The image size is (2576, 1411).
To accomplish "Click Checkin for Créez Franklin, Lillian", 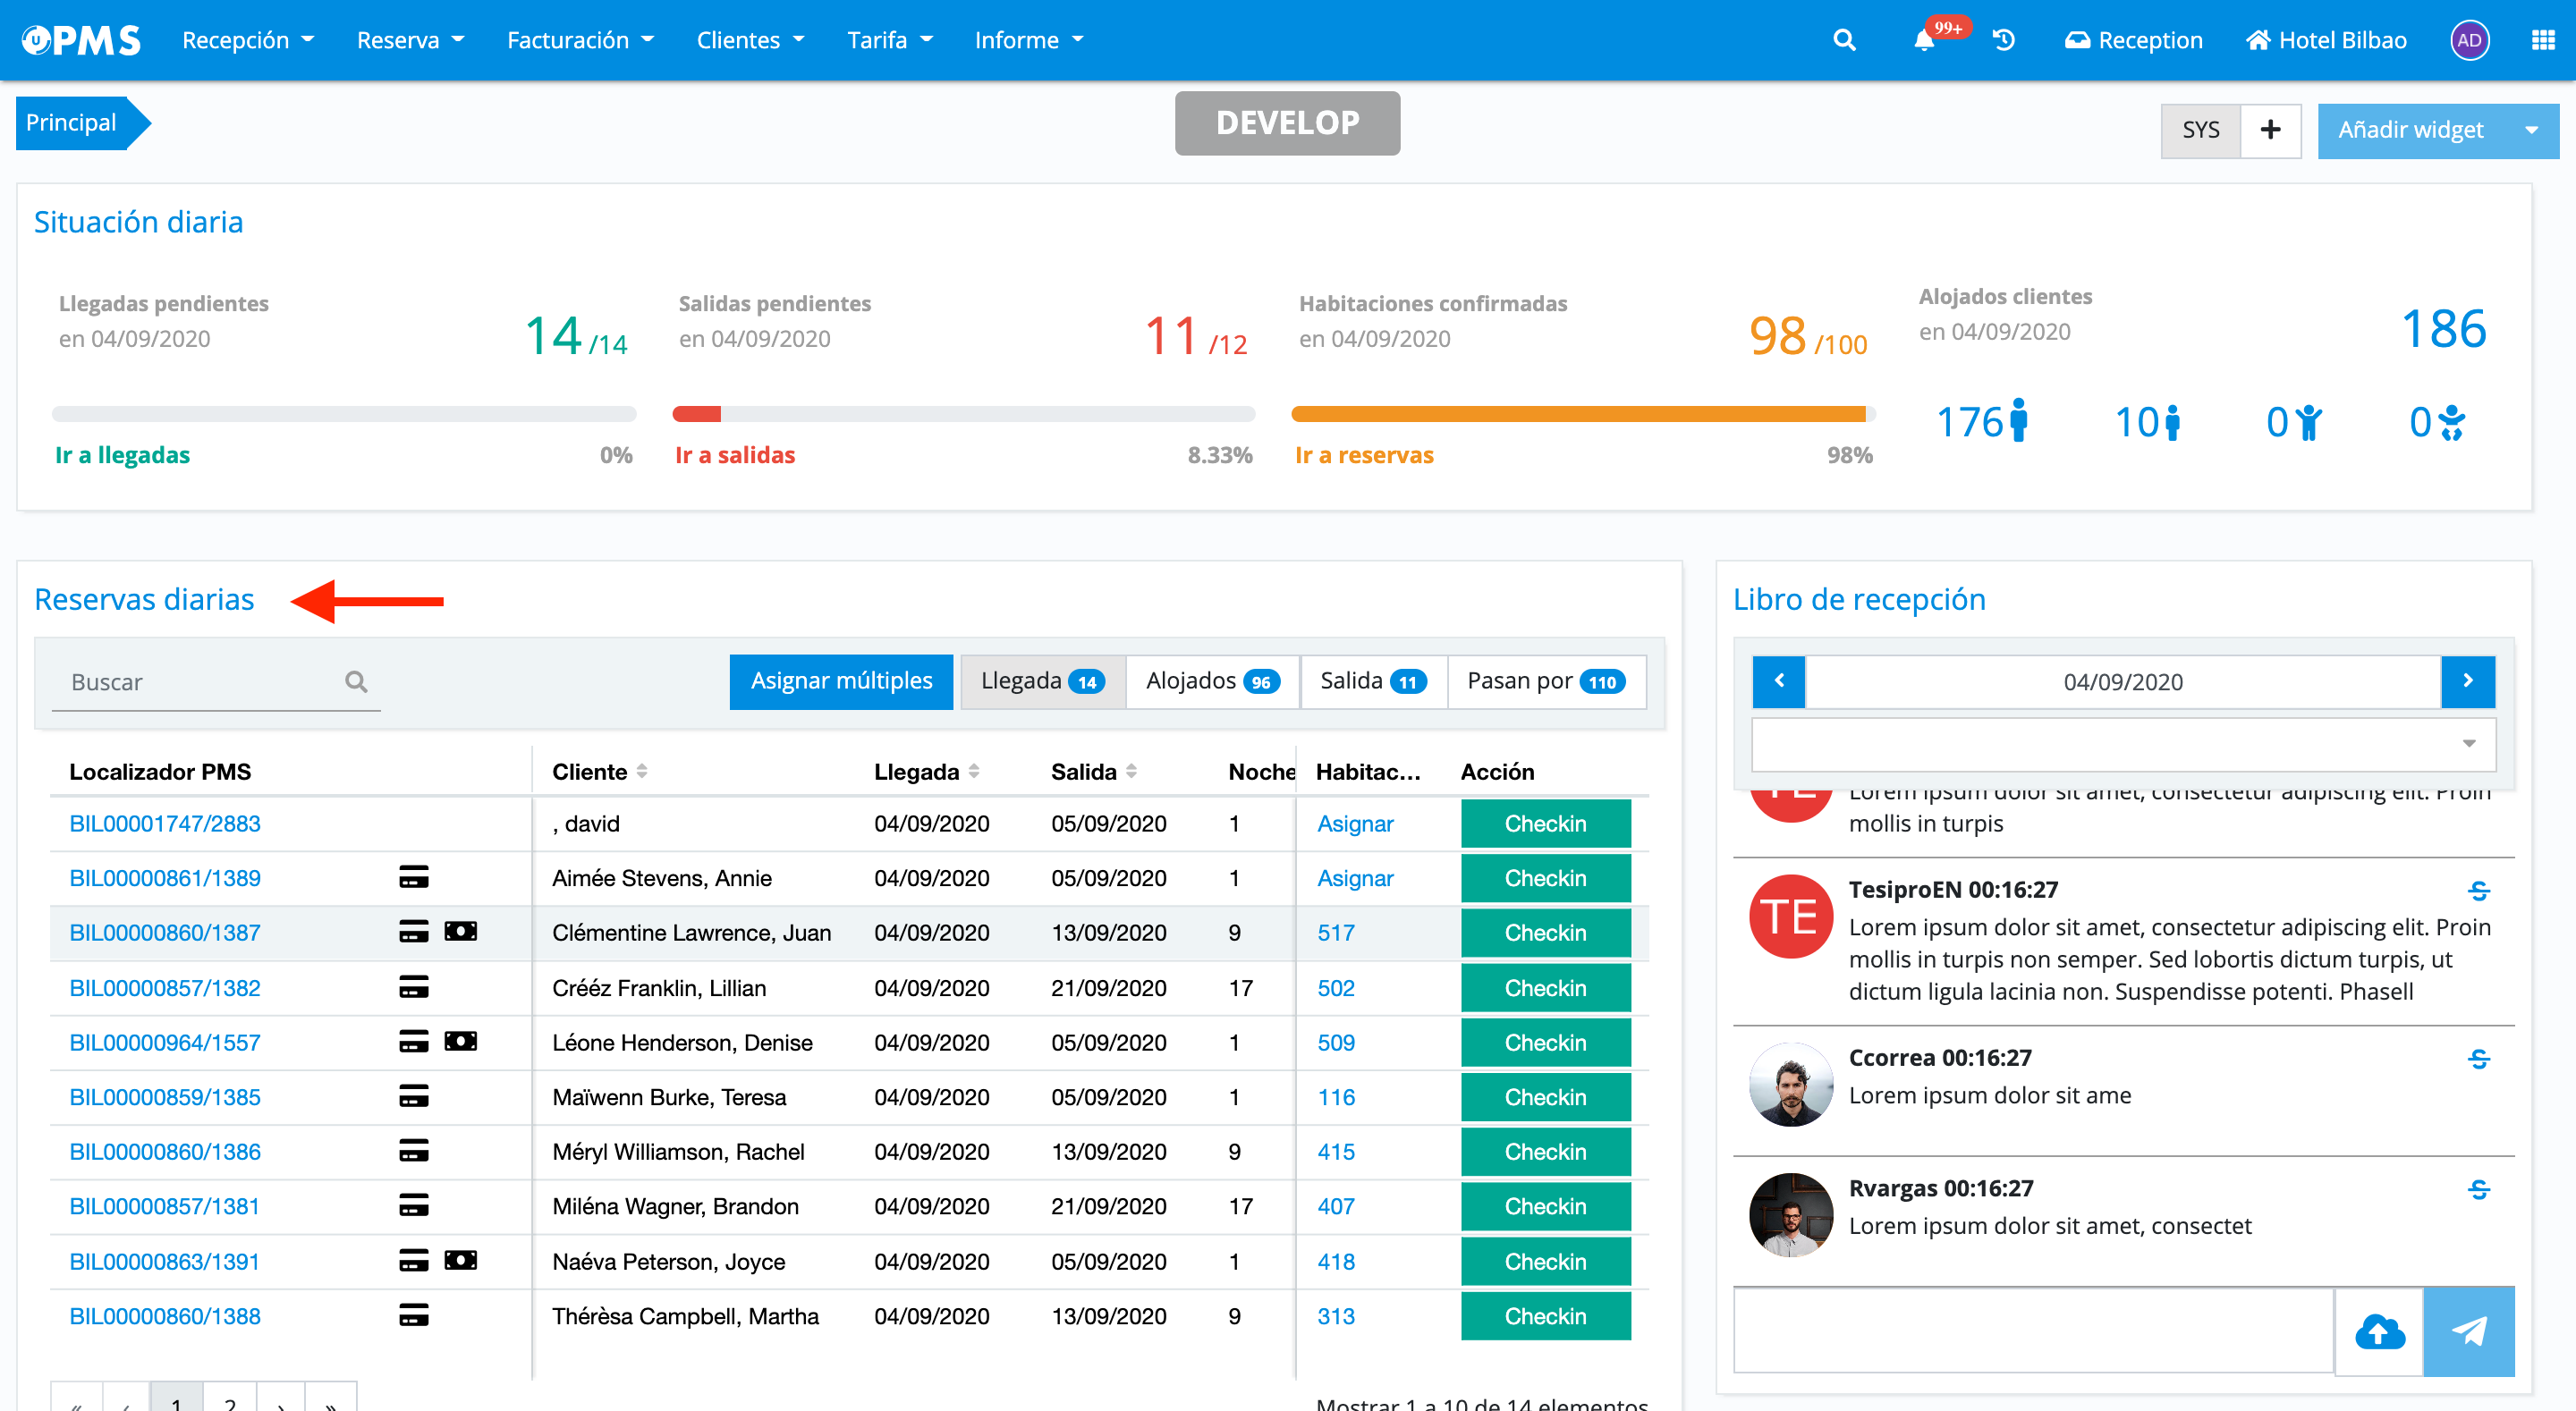I will pos(1545,987).
